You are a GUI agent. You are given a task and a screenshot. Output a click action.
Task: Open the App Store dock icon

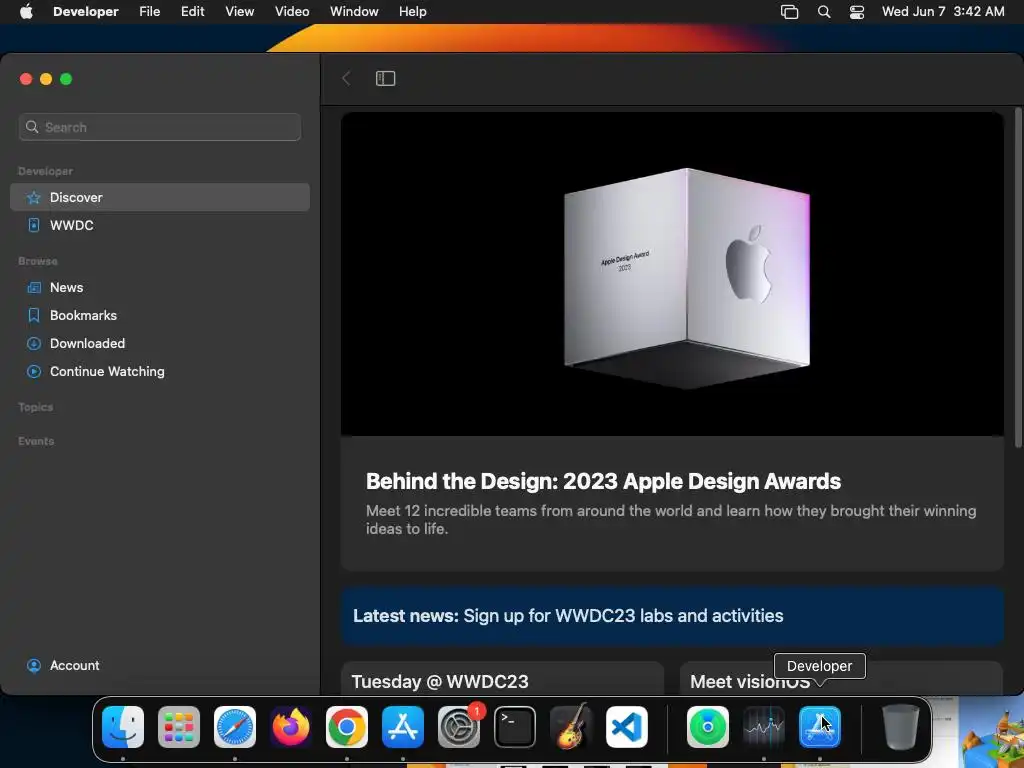tap(403, 727)
